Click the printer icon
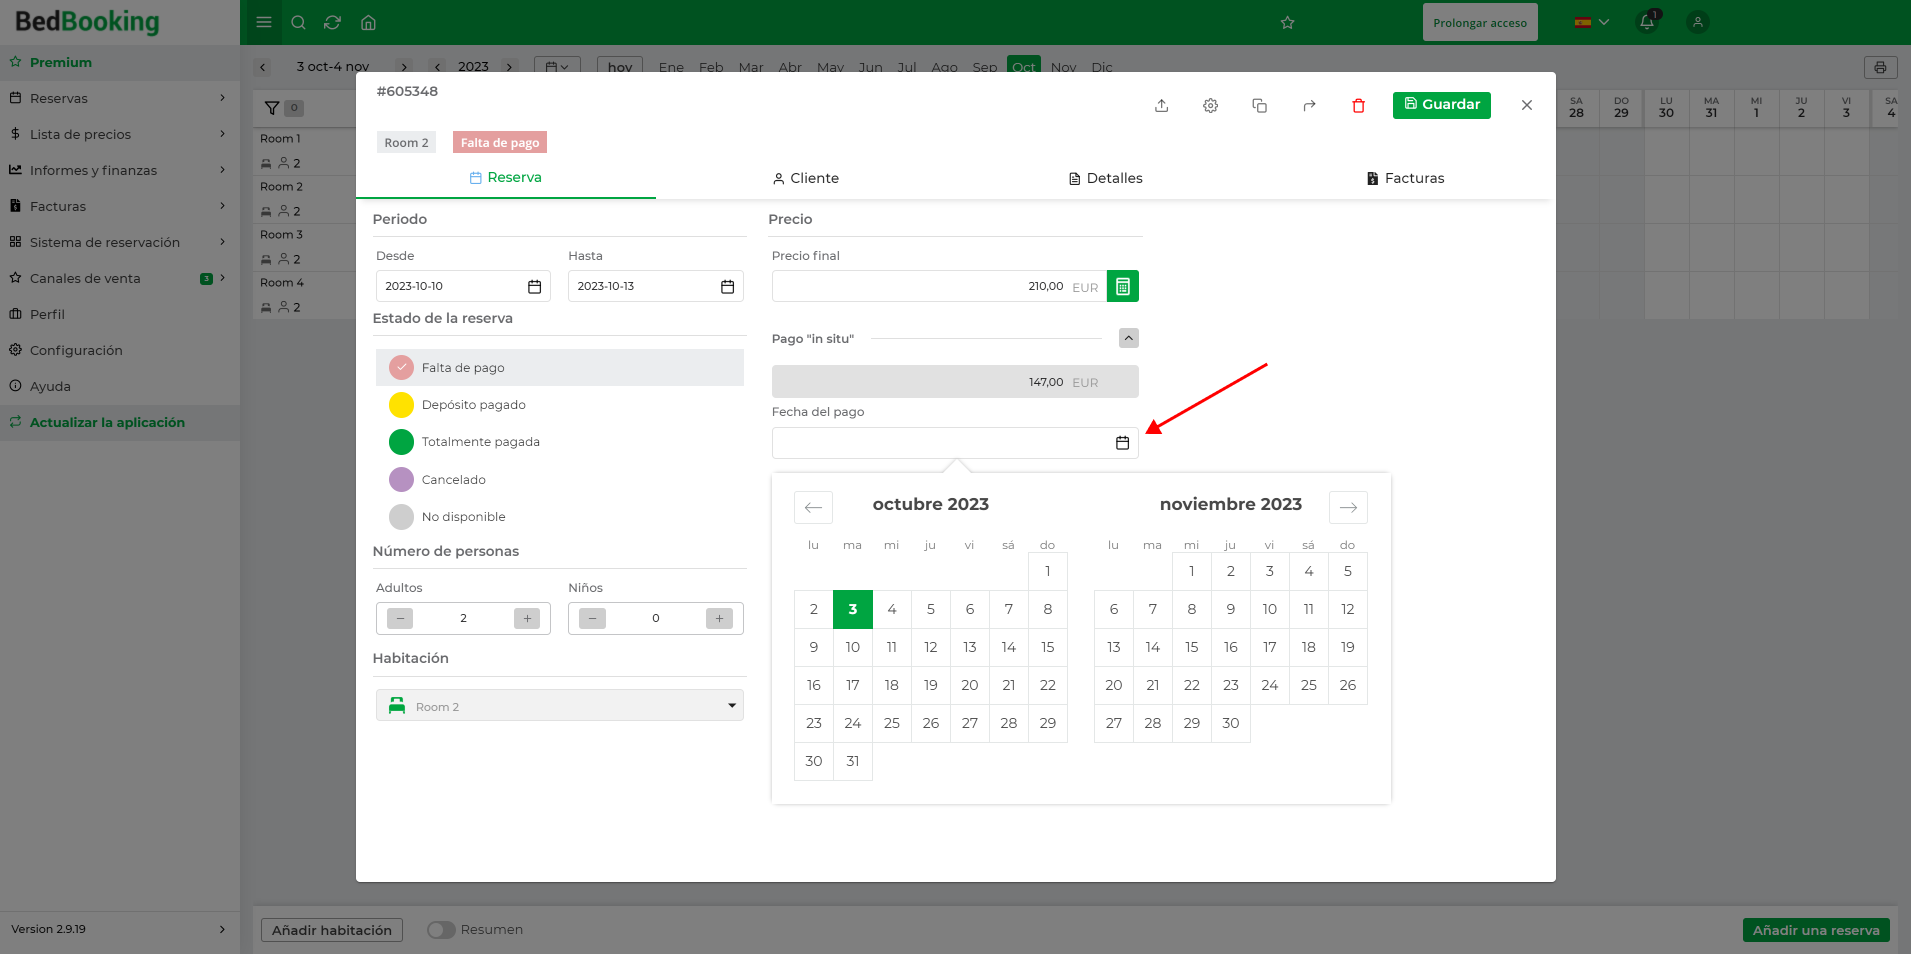Screen dimensions: 1911x954 (x=1880, y=67)
